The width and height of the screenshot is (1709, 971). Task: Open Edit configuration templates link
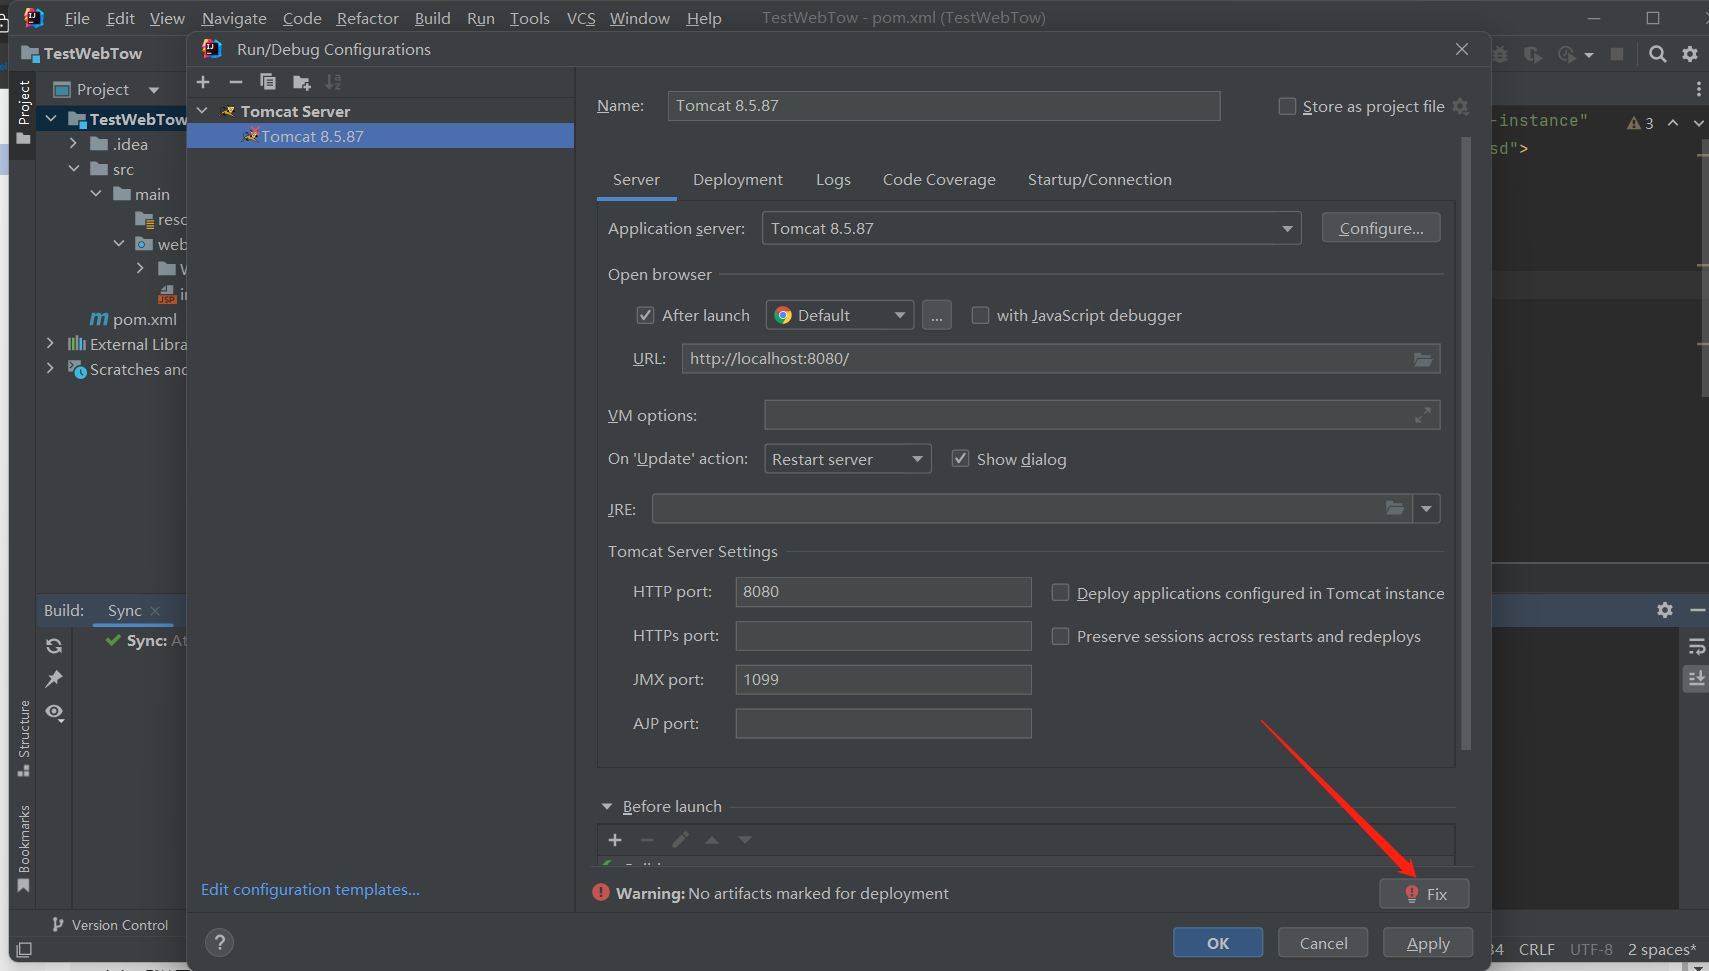coord(310,889)
